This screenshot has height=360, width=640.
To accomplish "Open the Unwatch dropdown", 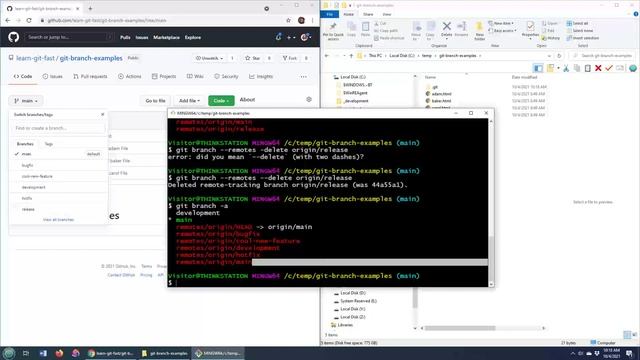I will pos(210,58).
